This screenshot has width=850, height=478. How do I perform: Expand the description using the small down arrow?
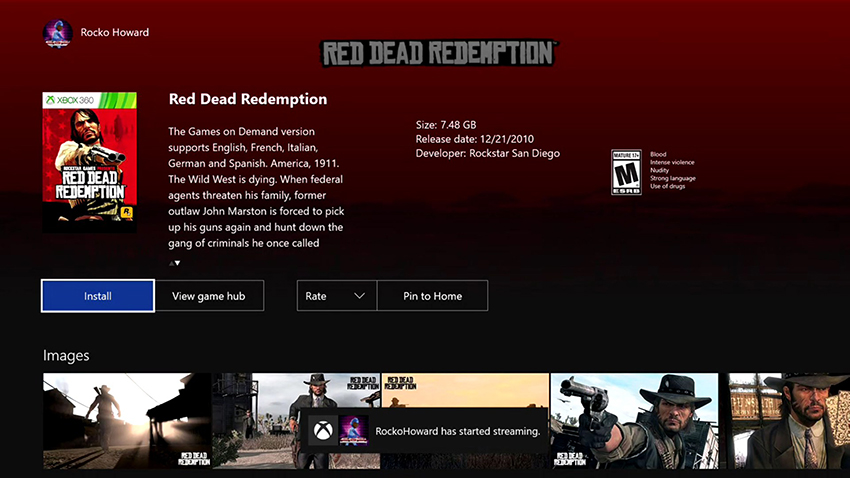(x=176, y=263)
